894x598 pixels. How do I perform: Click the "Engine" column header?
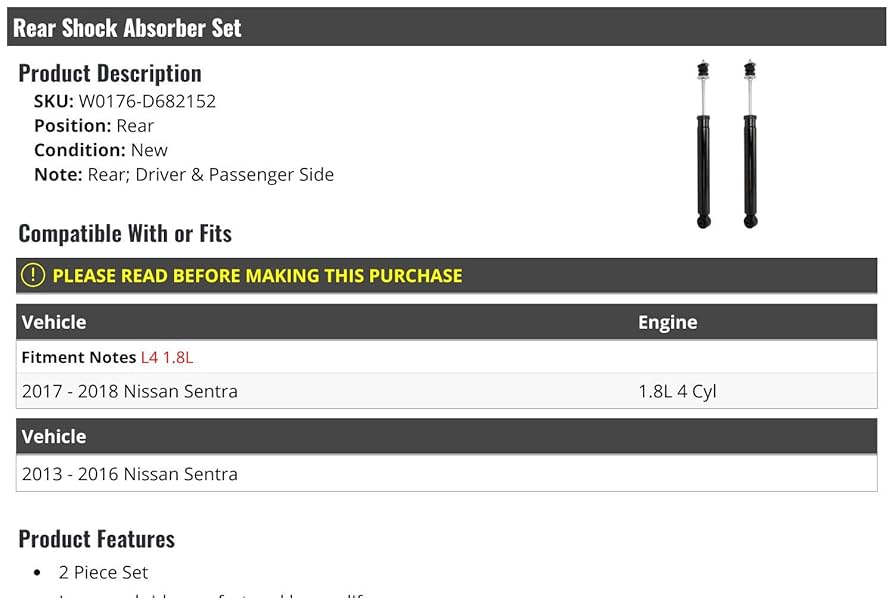pyautogui.click(x=667, y=322)
